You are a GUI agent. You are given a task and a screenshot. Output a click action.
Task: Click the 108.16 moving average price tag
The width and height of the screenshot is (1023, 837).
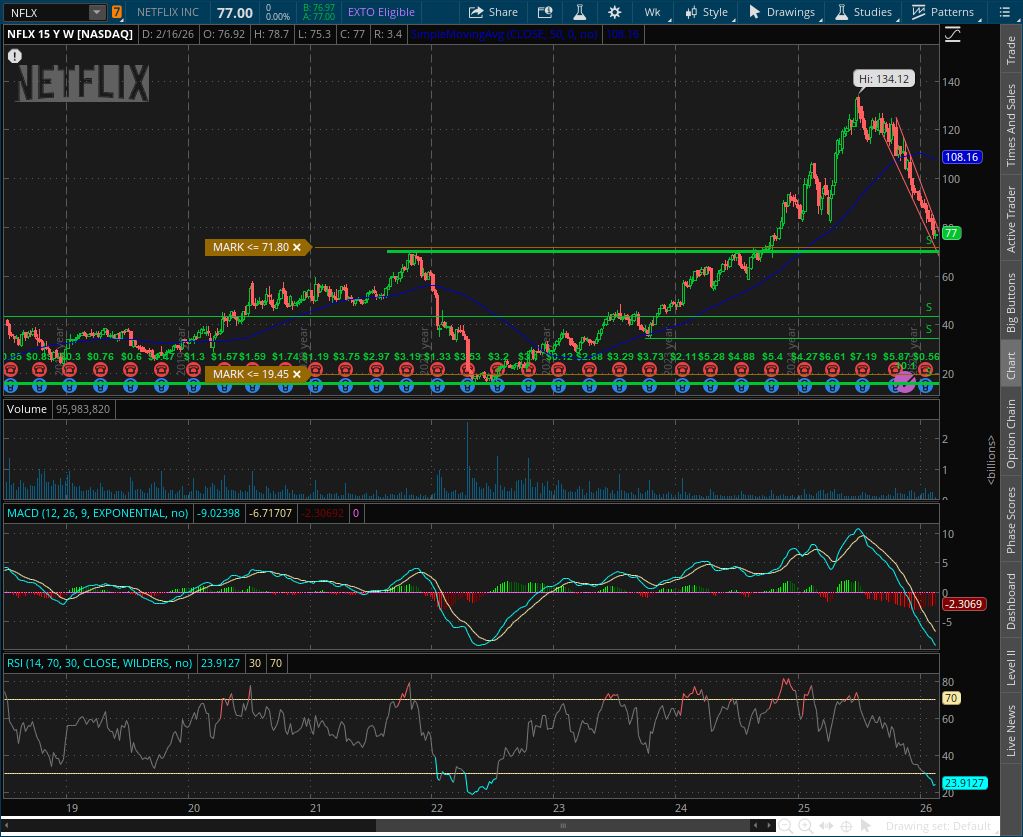point(962,157)
